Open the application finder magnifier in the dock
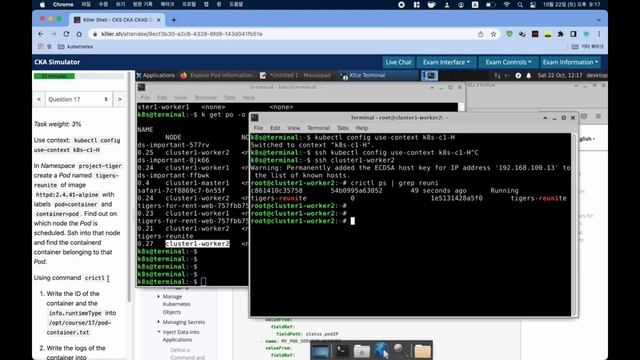 tap(401, 351)
